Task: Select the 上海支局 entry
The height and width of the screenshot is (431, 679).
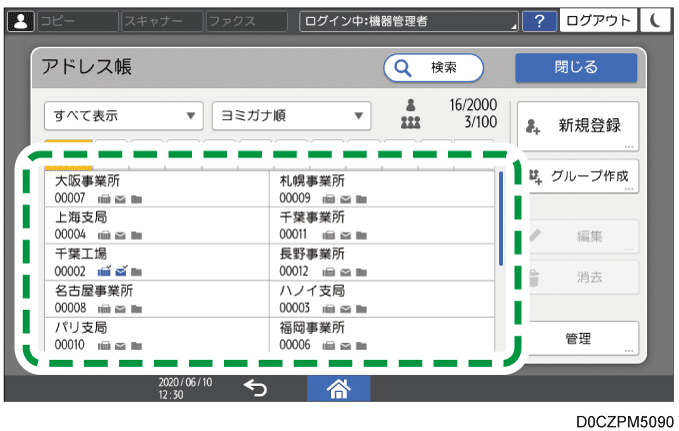Action: click(x=157, y=225)
